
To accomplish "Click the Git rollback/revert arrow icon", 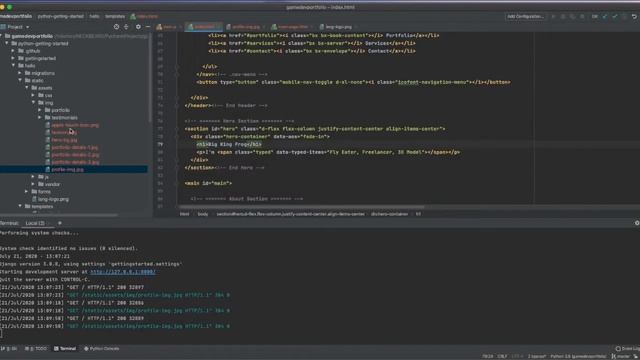I will tap(634, 17).
